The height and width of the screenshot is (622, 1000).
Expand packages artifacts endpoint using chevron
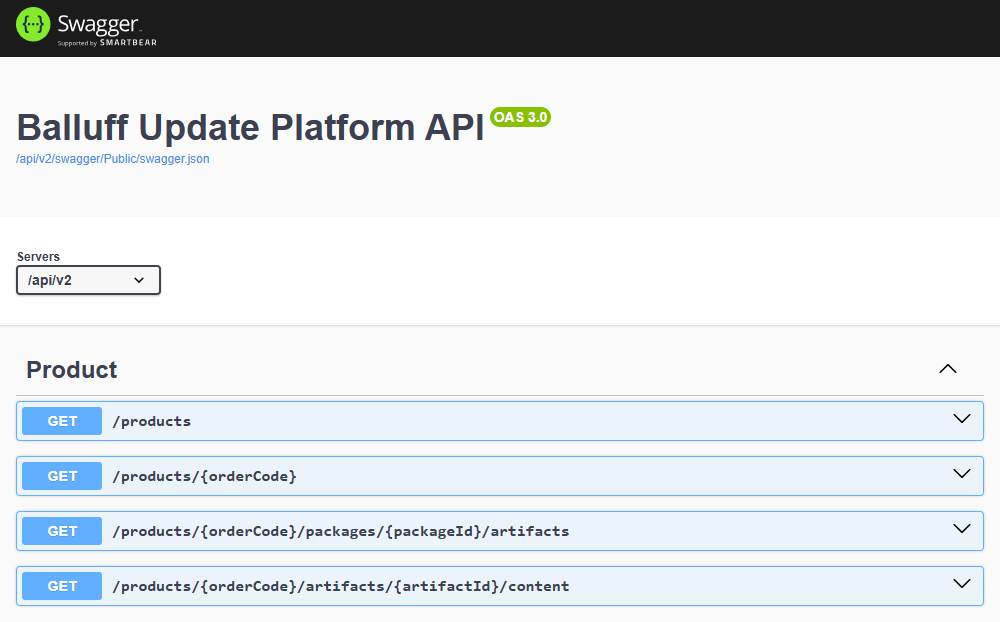coord(962,530)
